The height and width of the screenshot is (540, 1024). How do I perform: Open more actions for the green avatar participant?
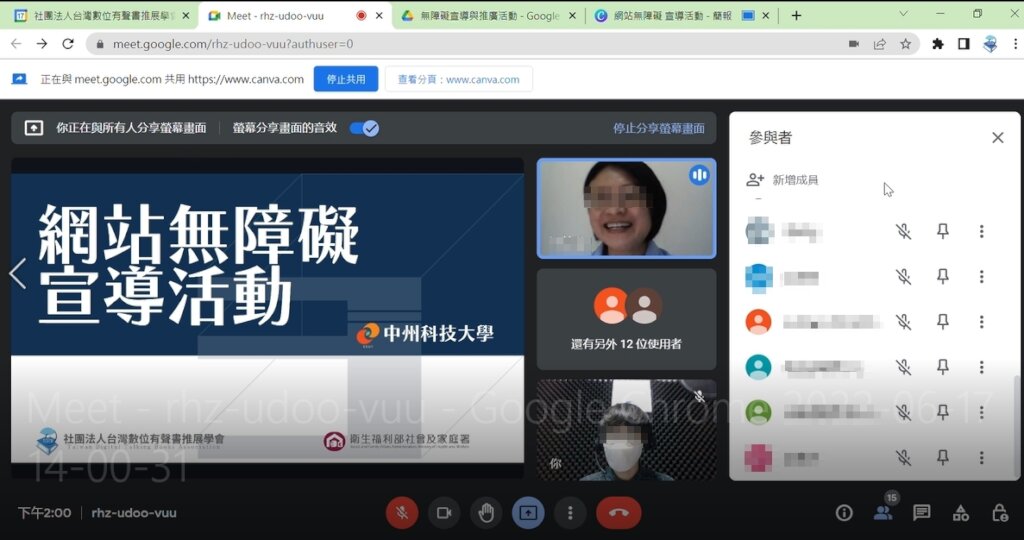coord(981,412)
